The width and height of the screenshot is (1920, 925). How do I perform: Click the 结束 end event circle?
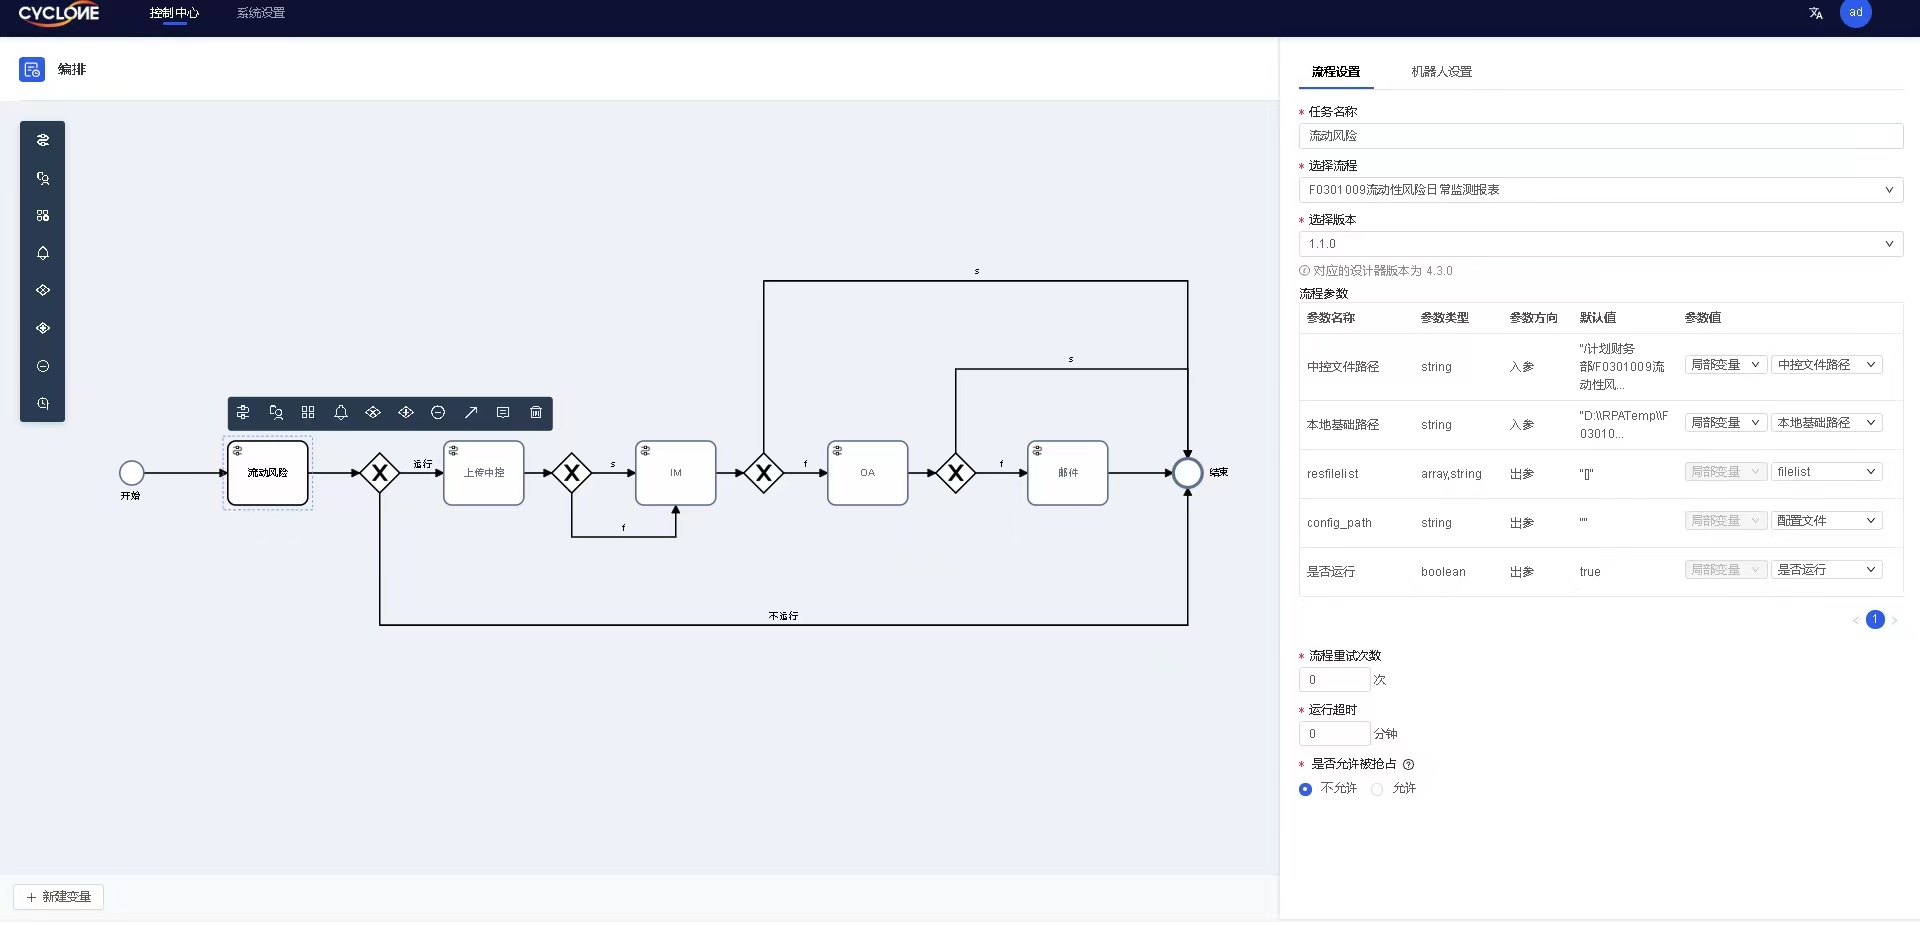click(x=1188, y=473)
